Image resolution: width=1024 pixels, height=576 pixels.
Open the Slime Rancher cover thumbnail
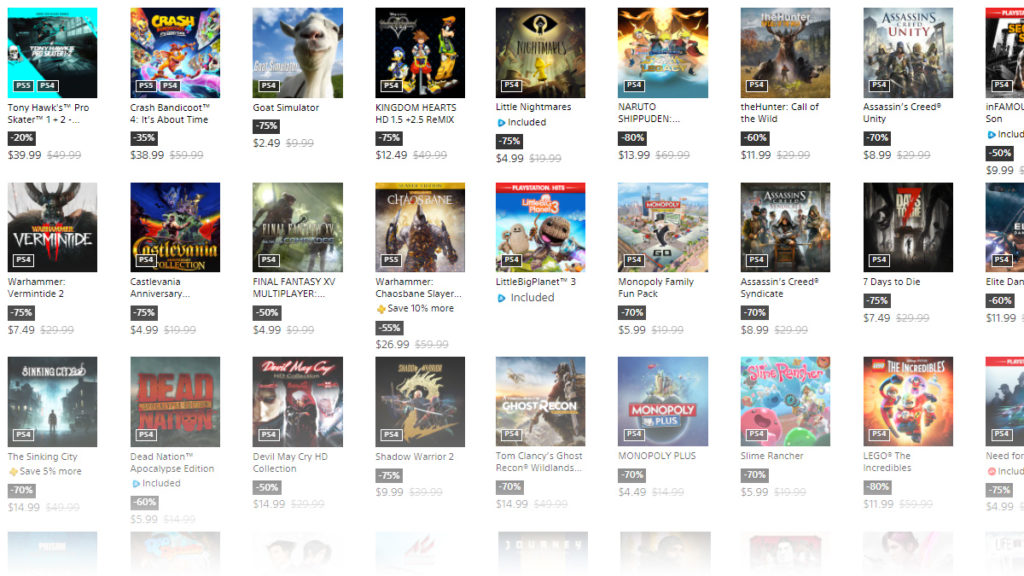785,402
